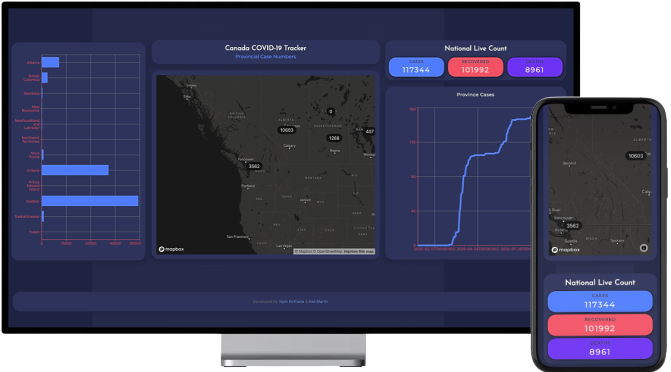
Task: Tap the phone Recovered card
Action: pos(600,325)
